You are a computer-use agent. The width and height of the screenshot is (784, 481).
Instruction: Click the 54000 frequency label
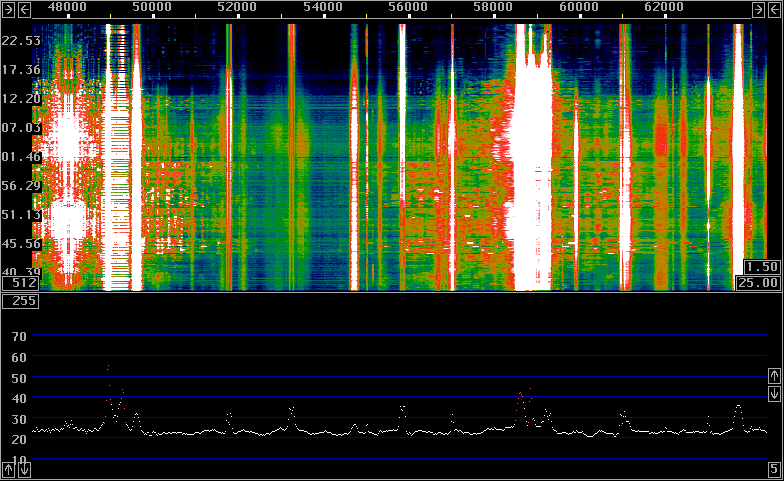pos(323,7)
